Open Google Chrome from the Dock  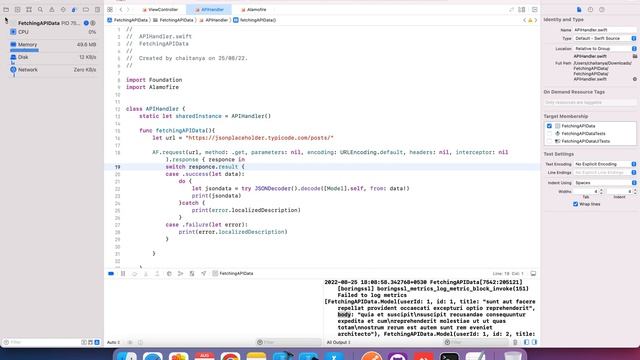coord(230,356)
